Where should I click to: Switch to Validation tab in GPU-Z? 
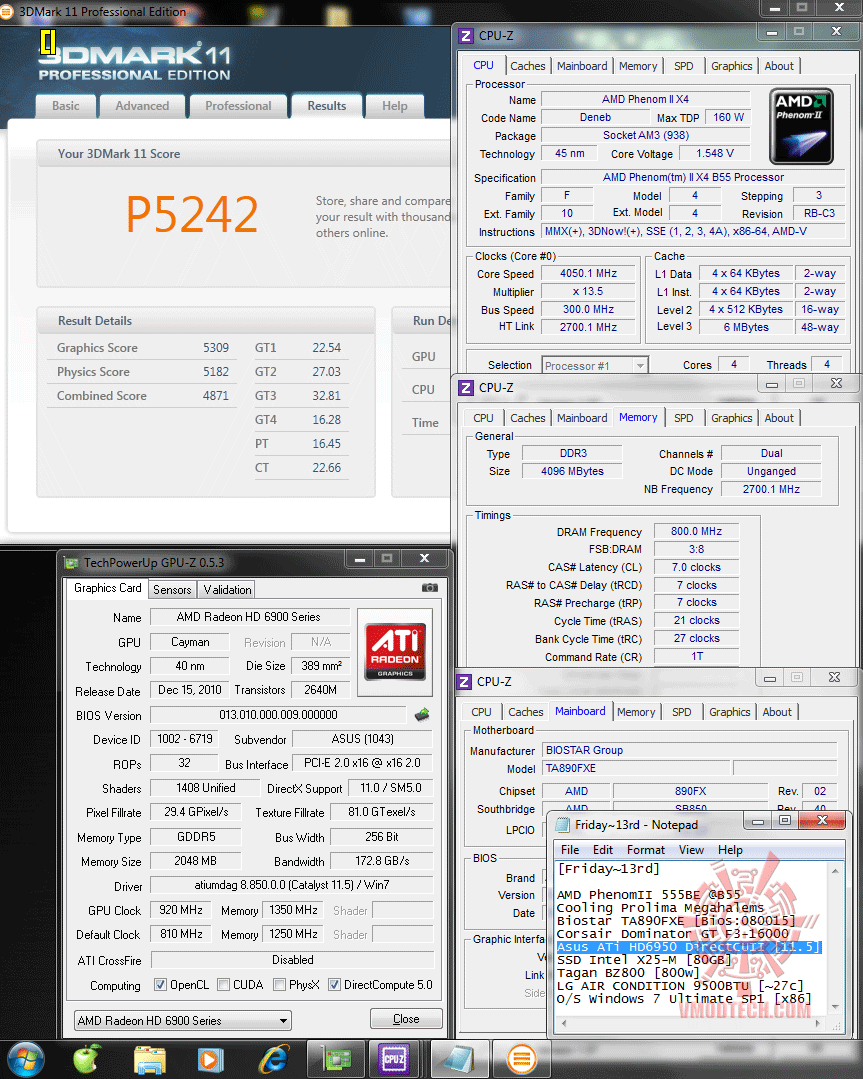(227, 590)
